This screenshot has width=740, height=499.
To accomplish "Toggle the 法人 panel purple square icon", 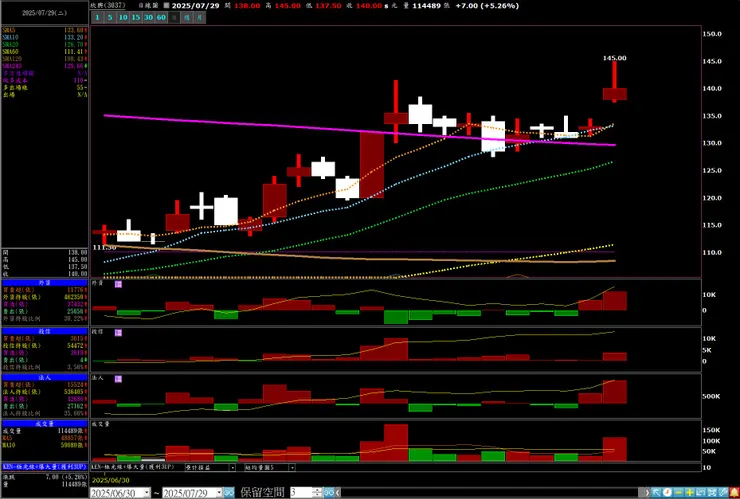I will point(118,379).
